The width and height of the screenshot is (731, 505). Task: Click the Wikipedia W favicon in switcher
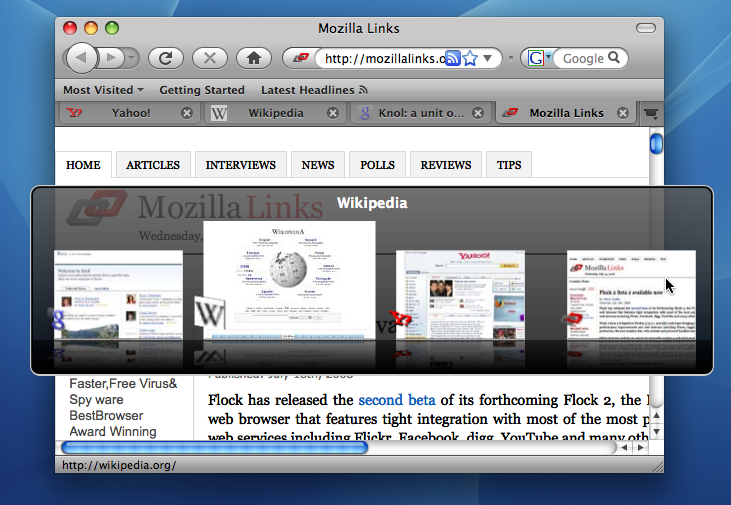click(209, 313)
